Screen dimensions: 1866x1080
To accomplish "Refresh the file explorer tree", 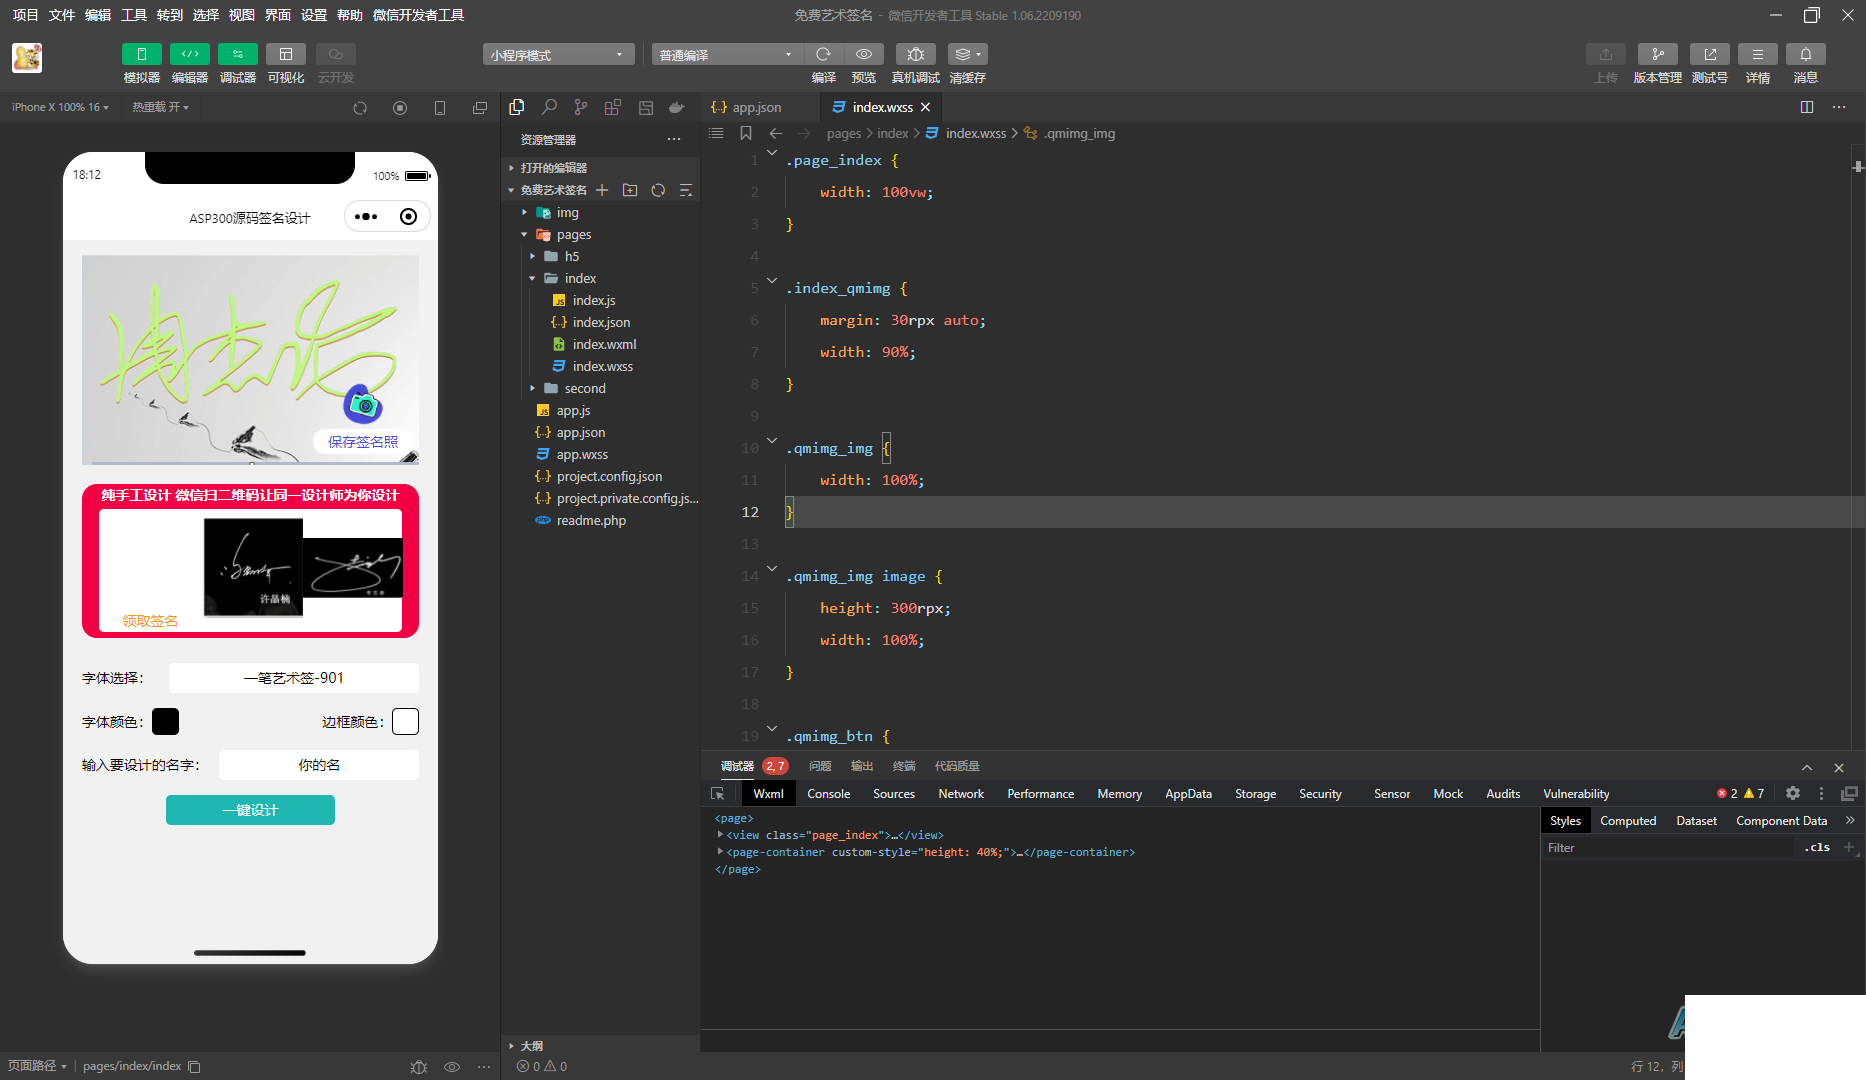I will click(x=658, y=190).
